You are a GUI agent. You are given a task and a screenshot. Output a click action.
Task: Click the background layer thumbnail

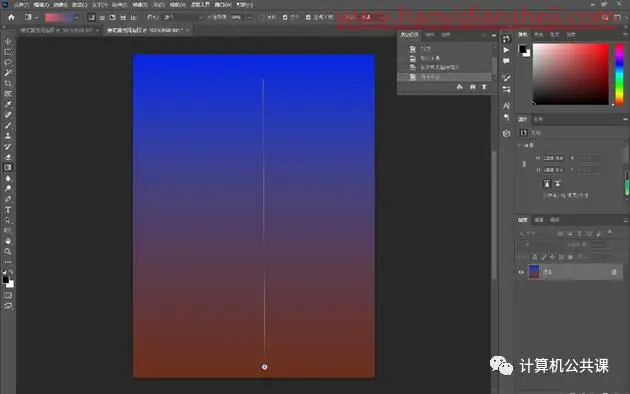tap(534, 272)
